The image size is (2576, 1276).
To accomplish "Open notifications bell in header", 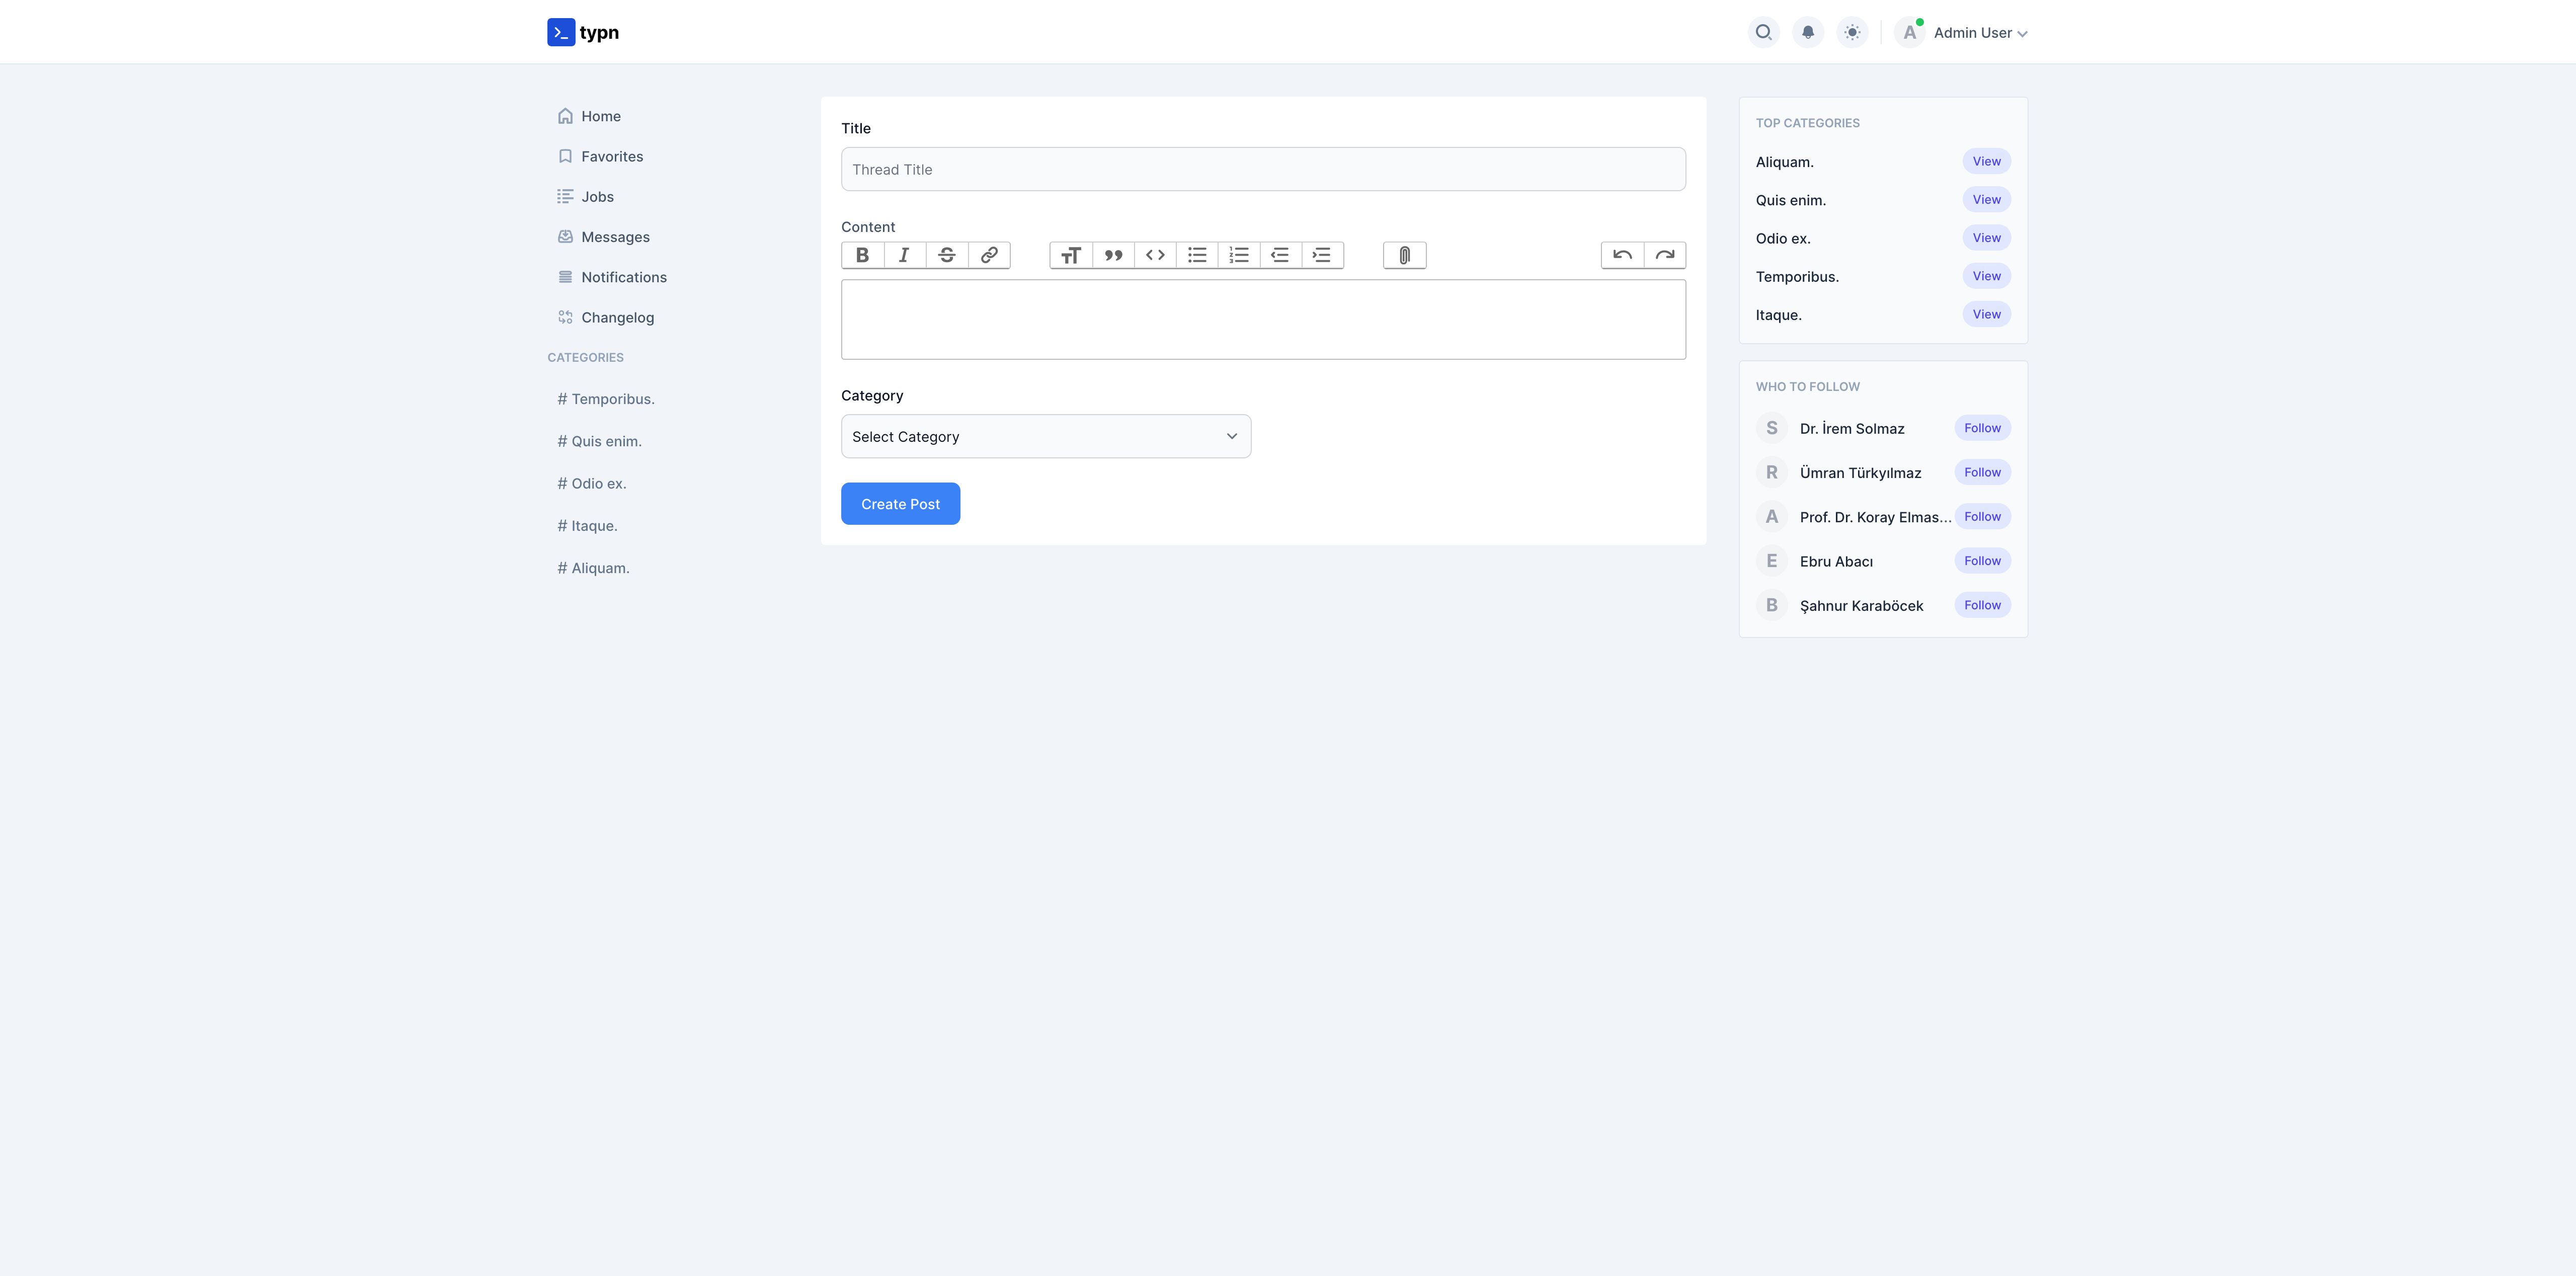I will [x=1807, y=33].
